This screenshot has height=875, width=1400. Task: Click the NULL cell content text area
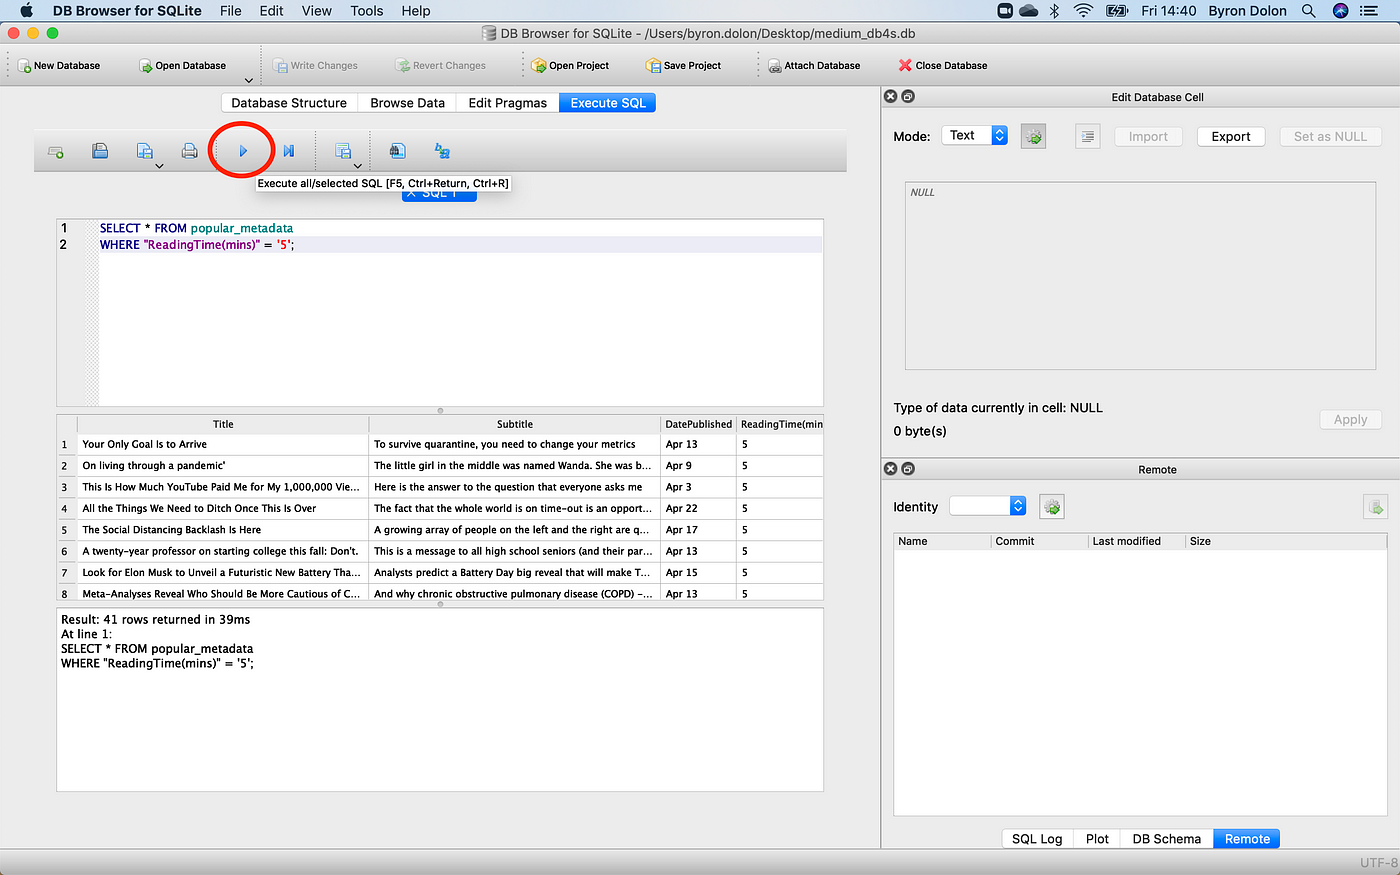click(1142, 276)
